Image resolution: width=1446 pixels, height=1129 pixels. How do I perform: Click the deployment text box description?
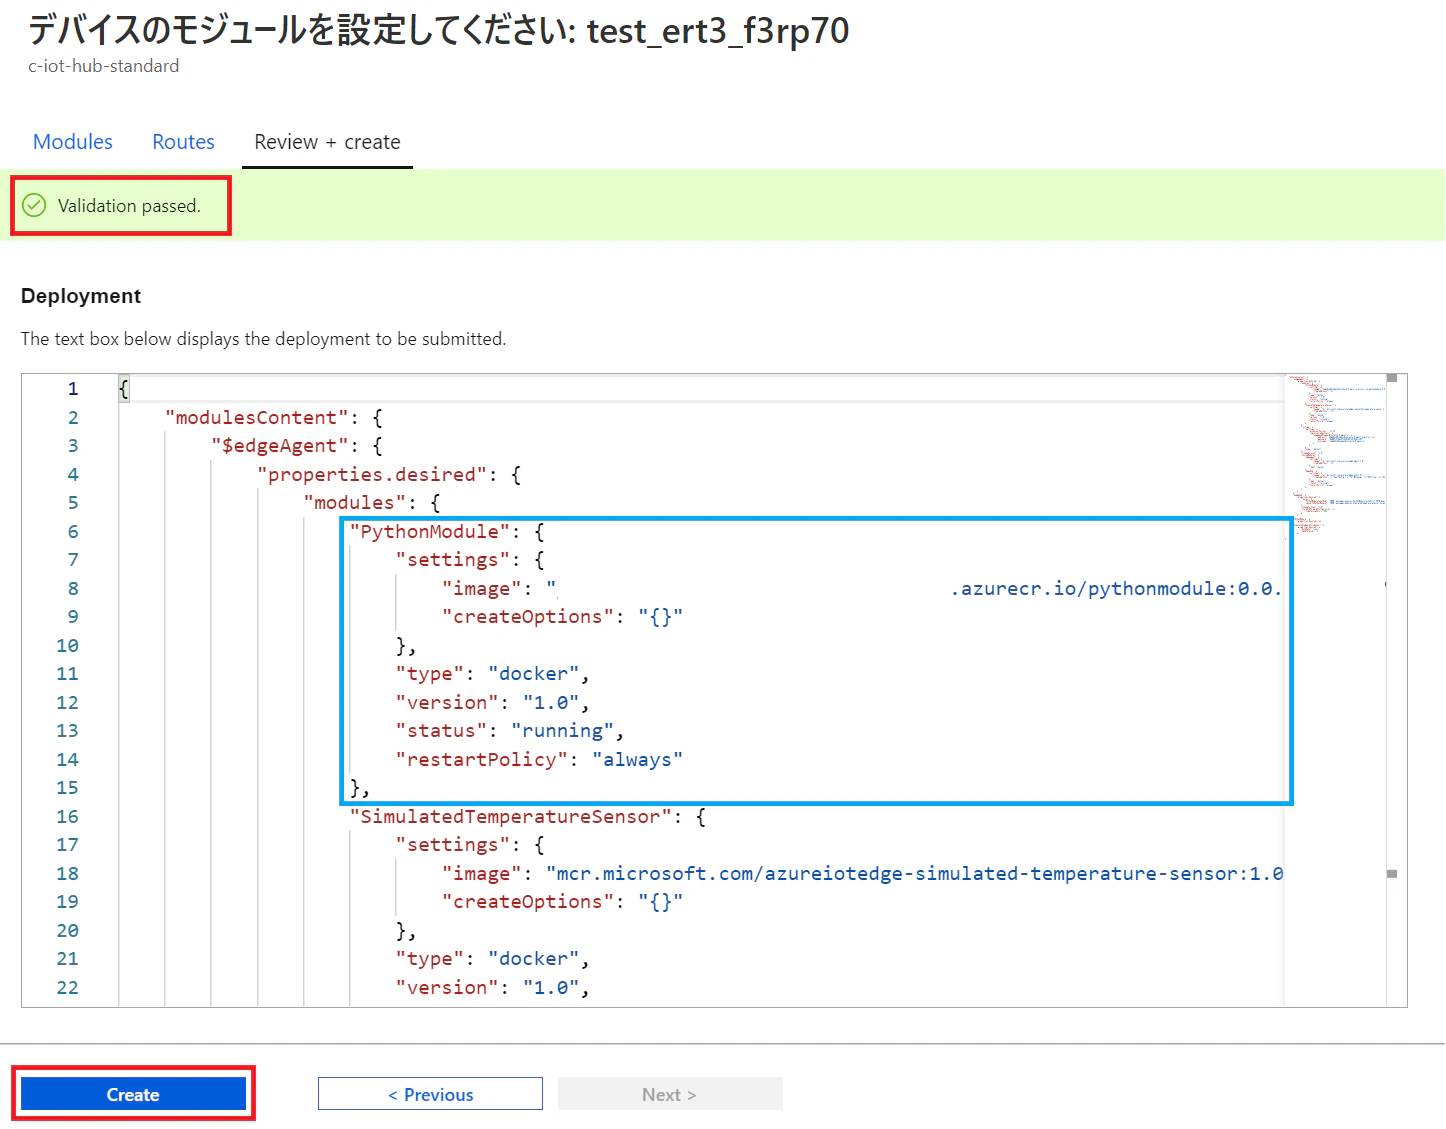click(264, 339)
